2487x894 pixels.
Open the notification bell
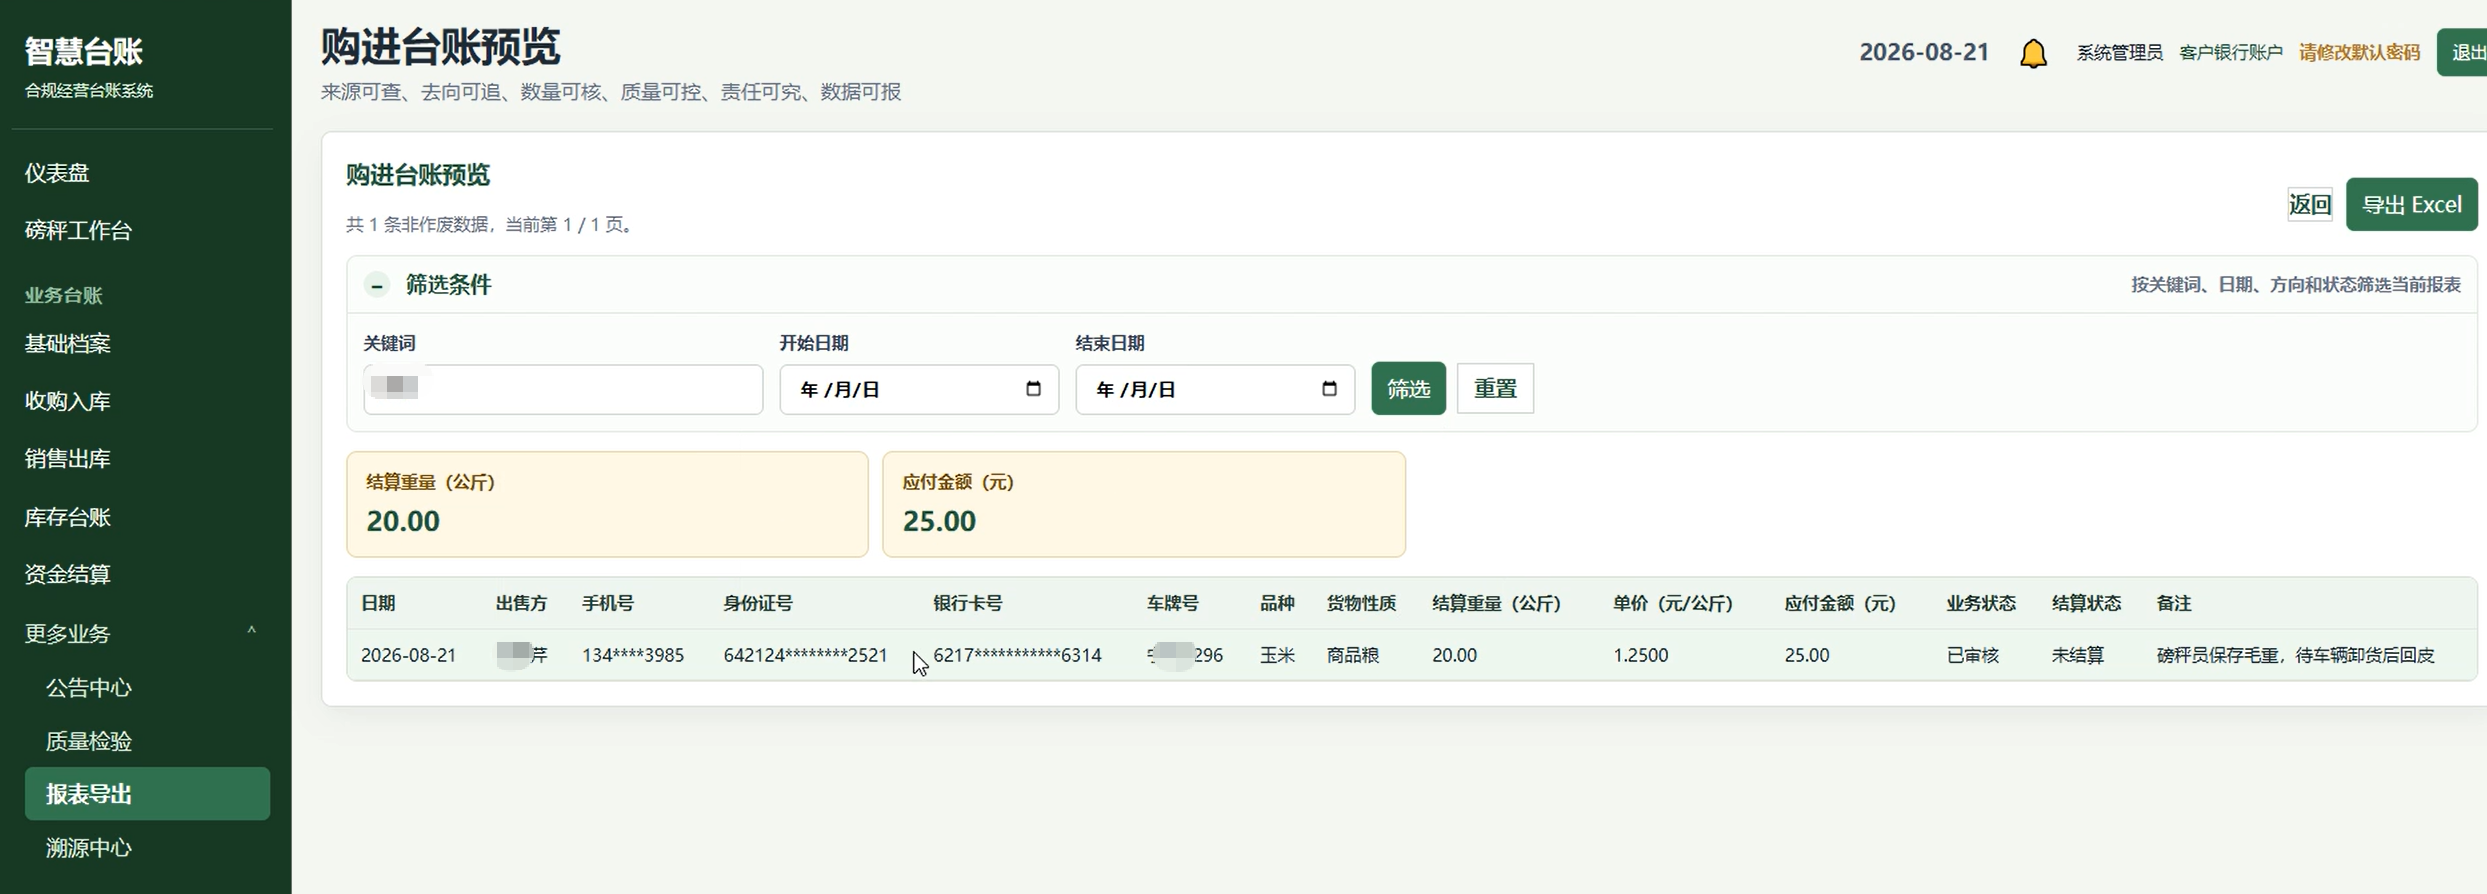[2033, 53]
